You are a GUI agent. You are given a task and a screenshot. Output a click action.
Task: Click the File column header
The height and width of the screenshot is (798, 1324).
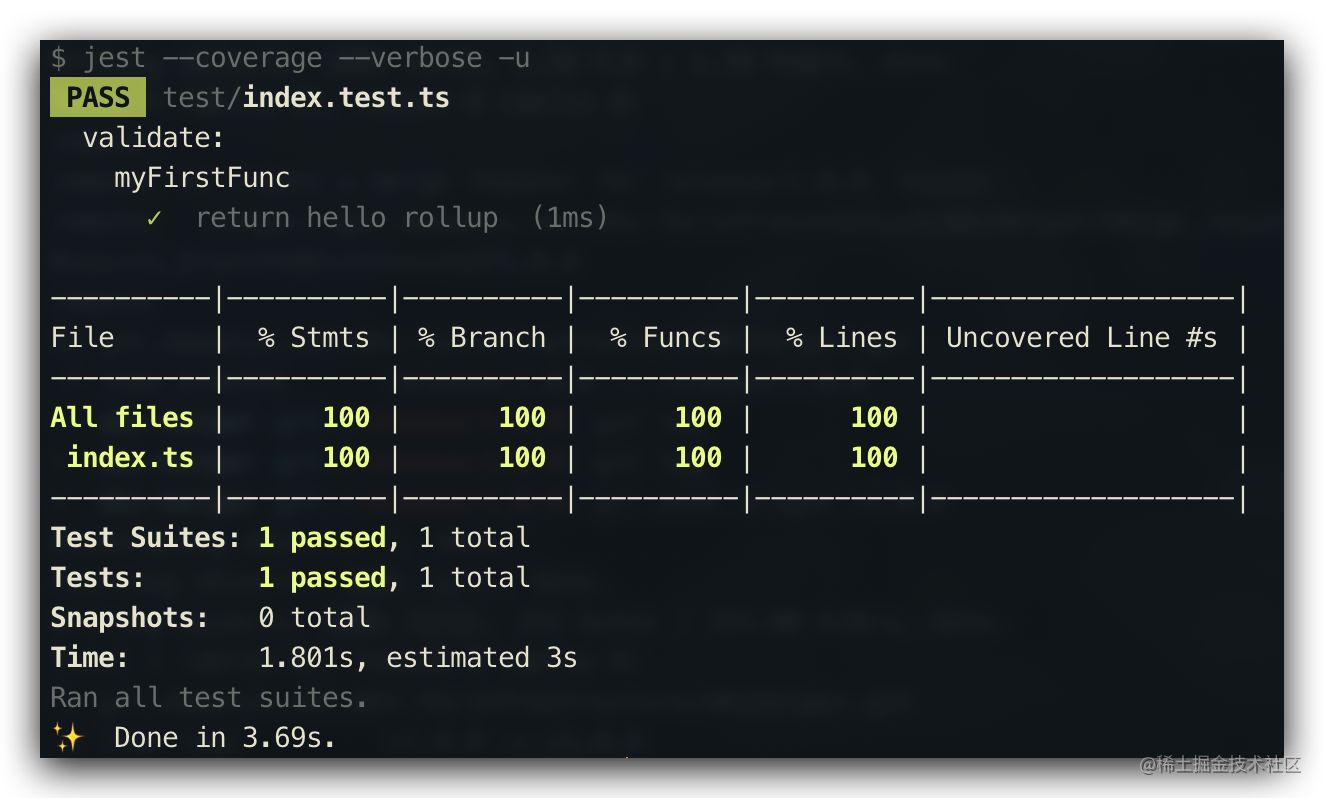(83, 338)
